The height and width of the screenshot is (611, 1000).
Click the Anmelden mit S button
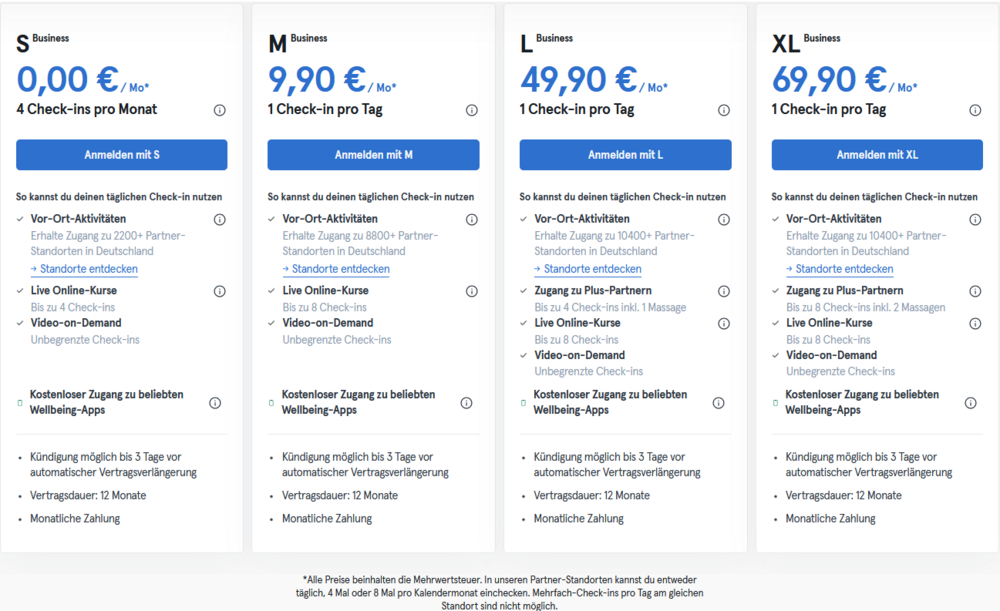[122, 155]
